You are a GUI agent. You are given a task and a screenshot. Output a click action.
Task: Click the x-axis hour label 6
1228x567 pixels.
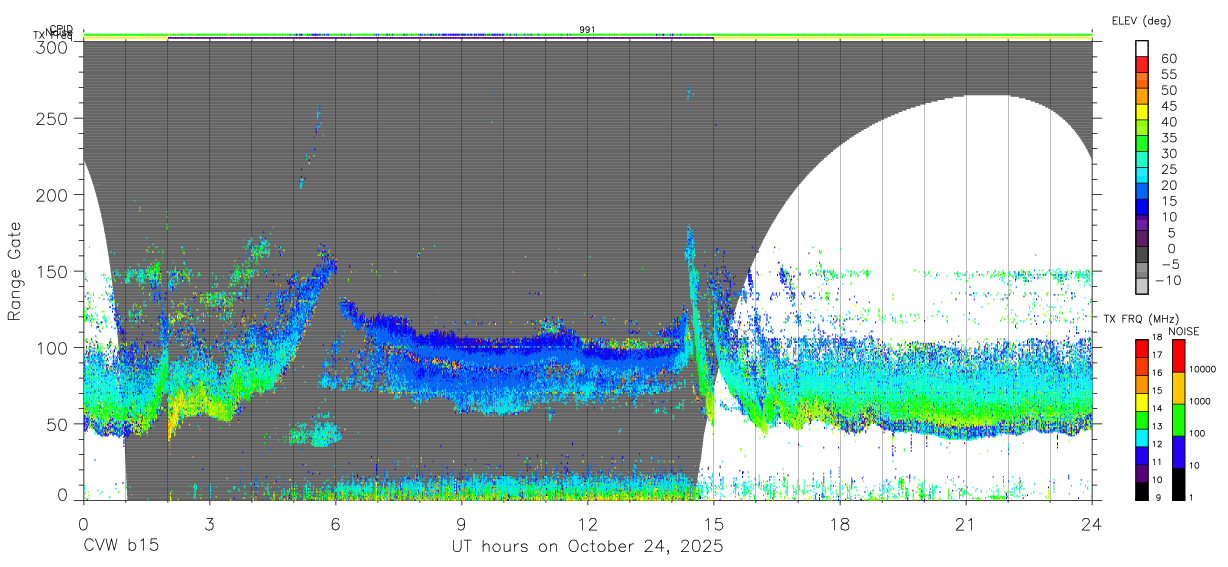click(336, 523)
